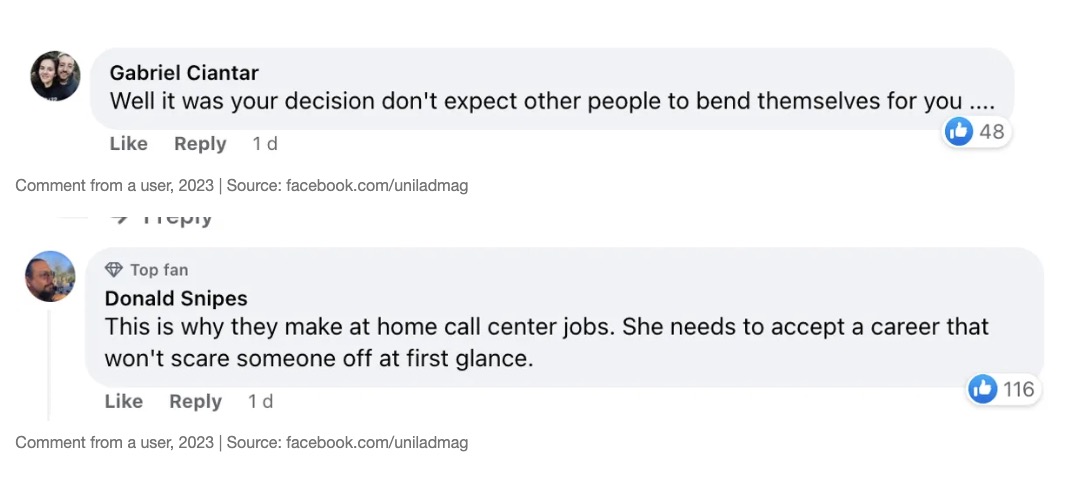Click the 1 d timestamp under Gabriel's comment

click(x=265, y=144)
